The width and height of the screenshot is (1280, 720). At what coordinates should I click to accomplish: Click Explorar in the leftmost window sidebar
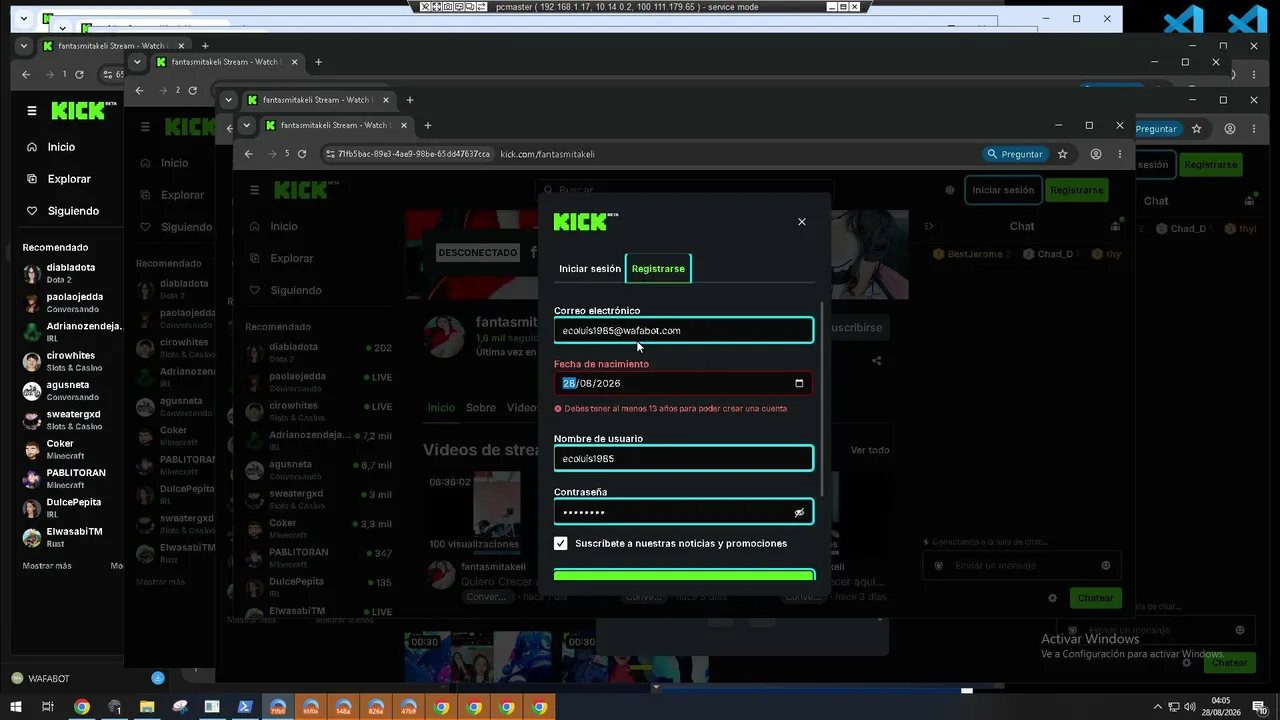68,179
